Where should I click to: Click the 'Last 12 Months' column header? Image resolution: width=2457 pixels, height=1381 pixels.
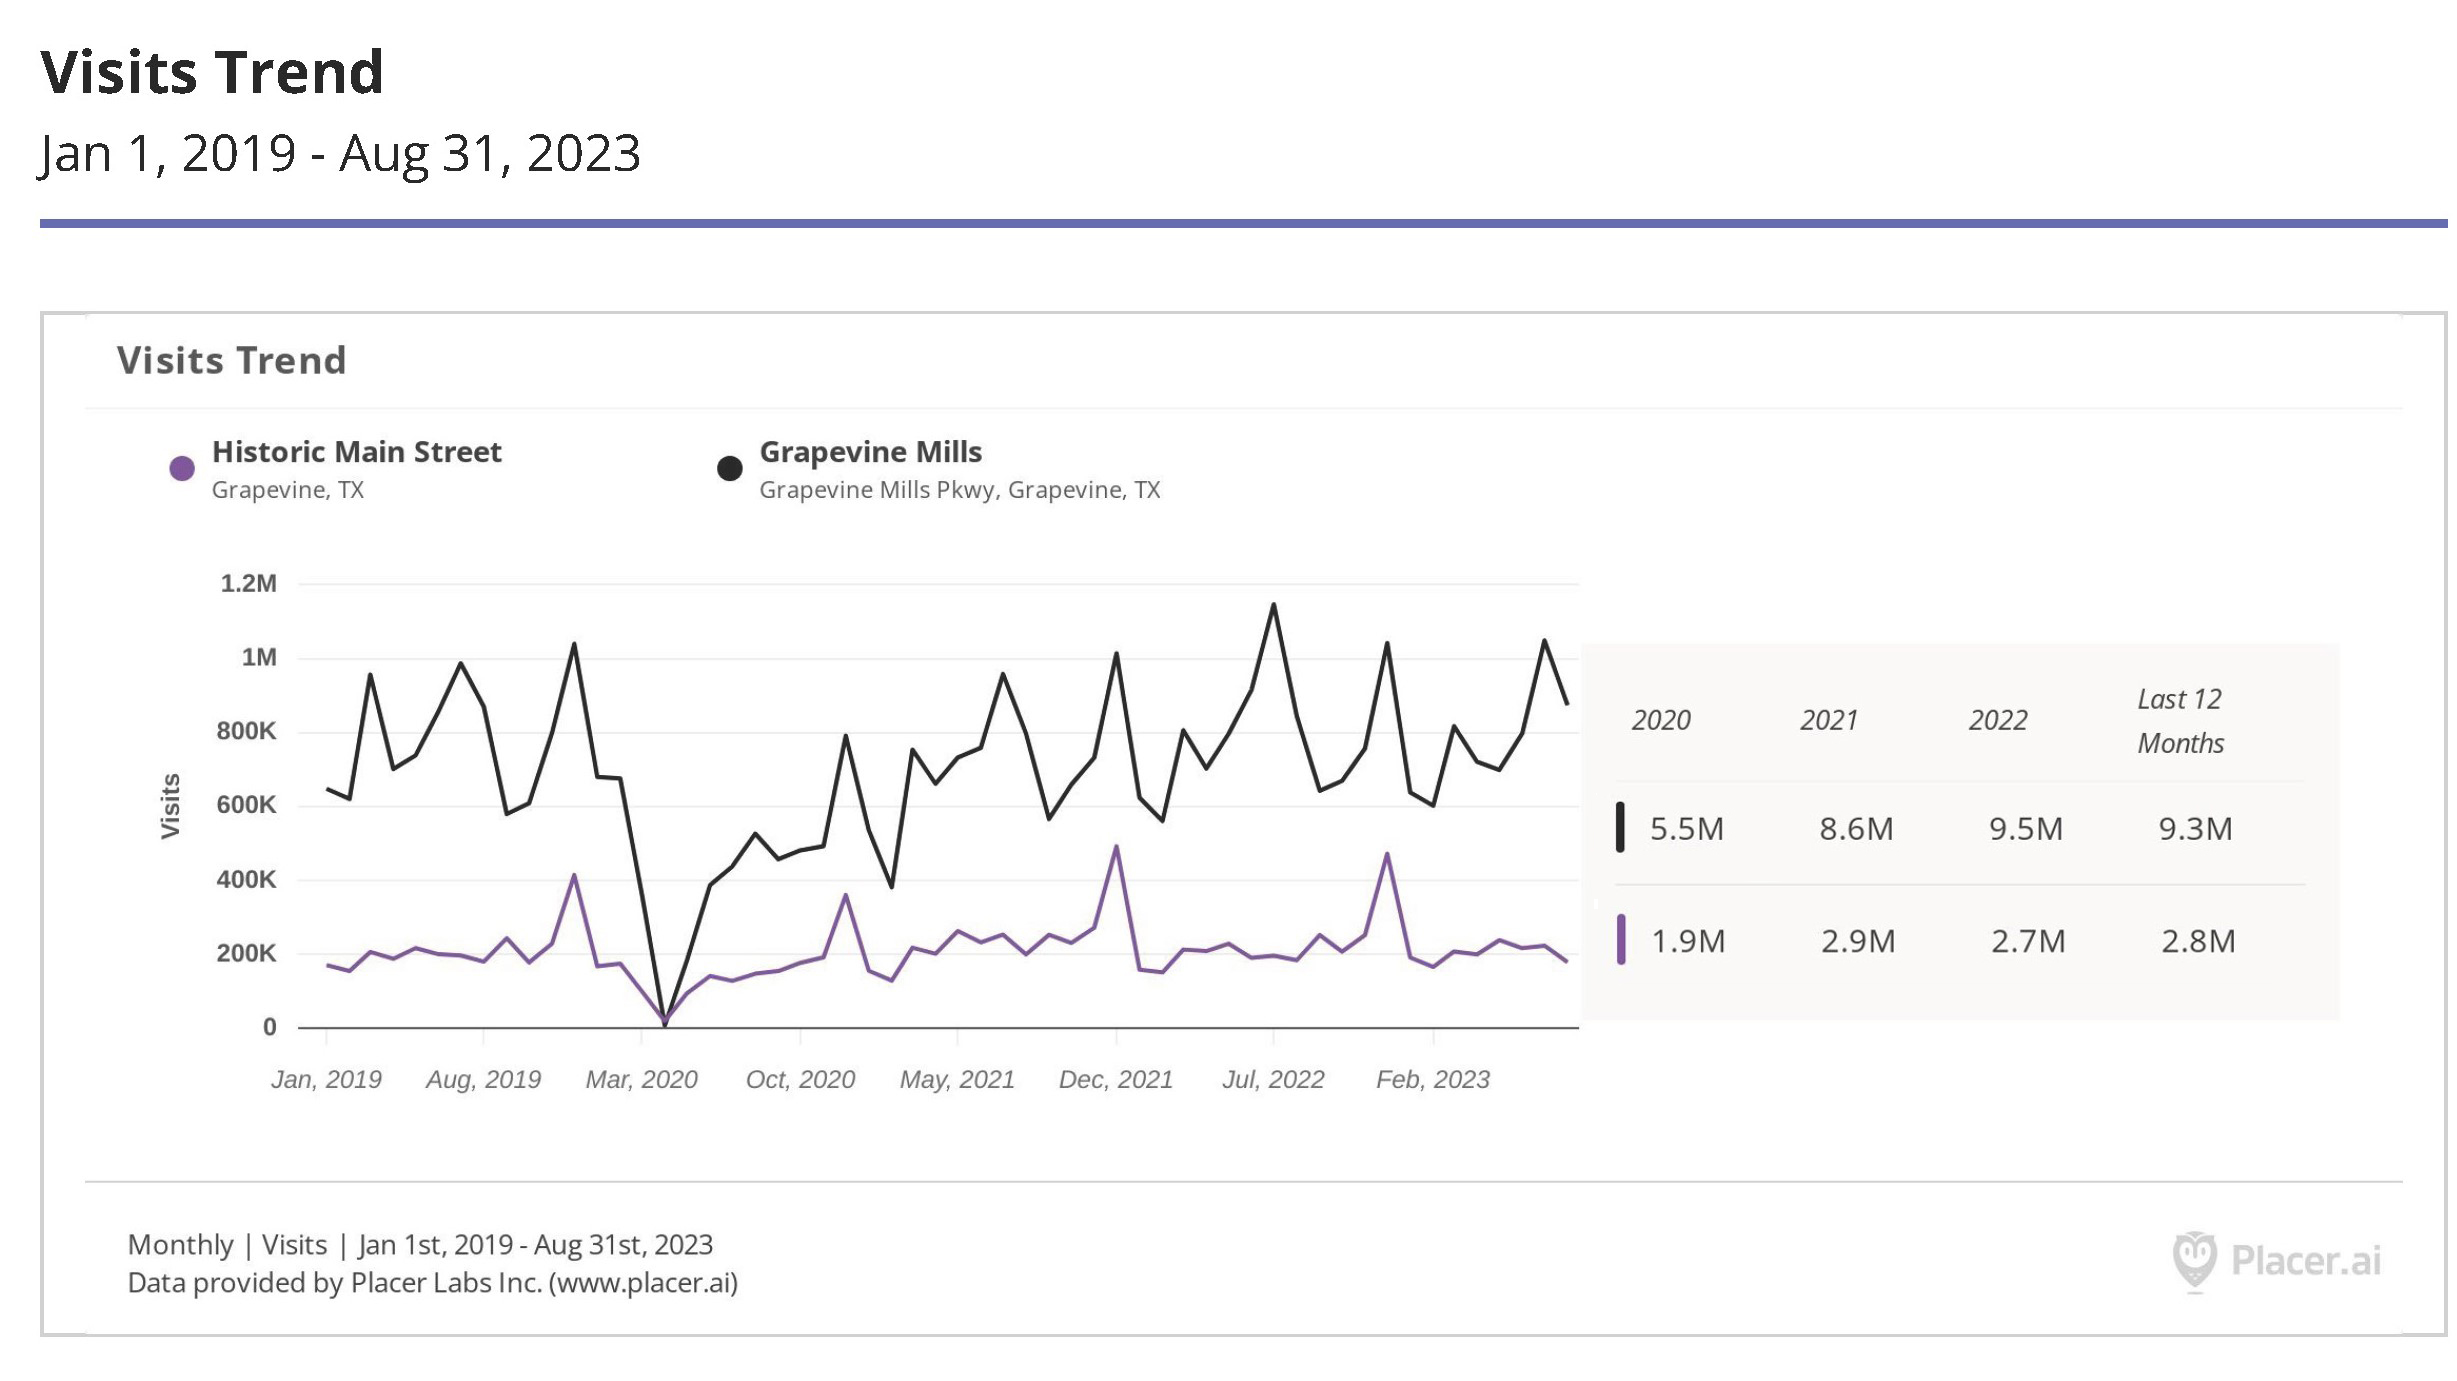[x=2181, y=721]
